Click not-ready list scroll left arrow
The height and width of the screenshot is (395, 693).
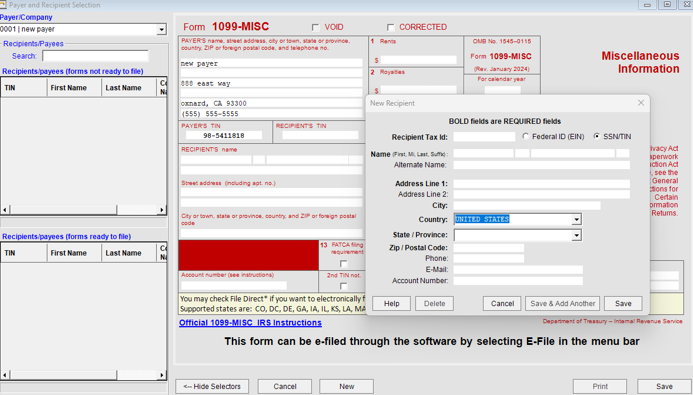[5, 210]
